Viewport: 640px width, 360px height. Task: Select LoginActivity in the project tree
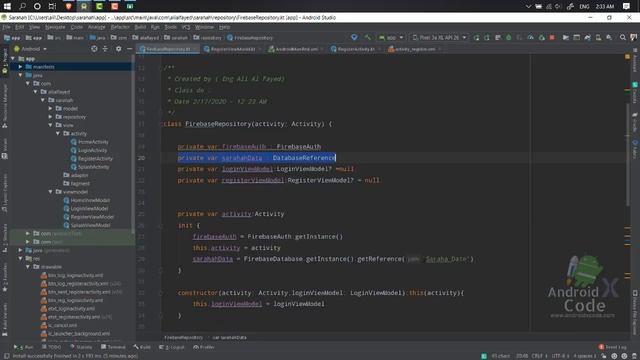click(x=89, y=150)
